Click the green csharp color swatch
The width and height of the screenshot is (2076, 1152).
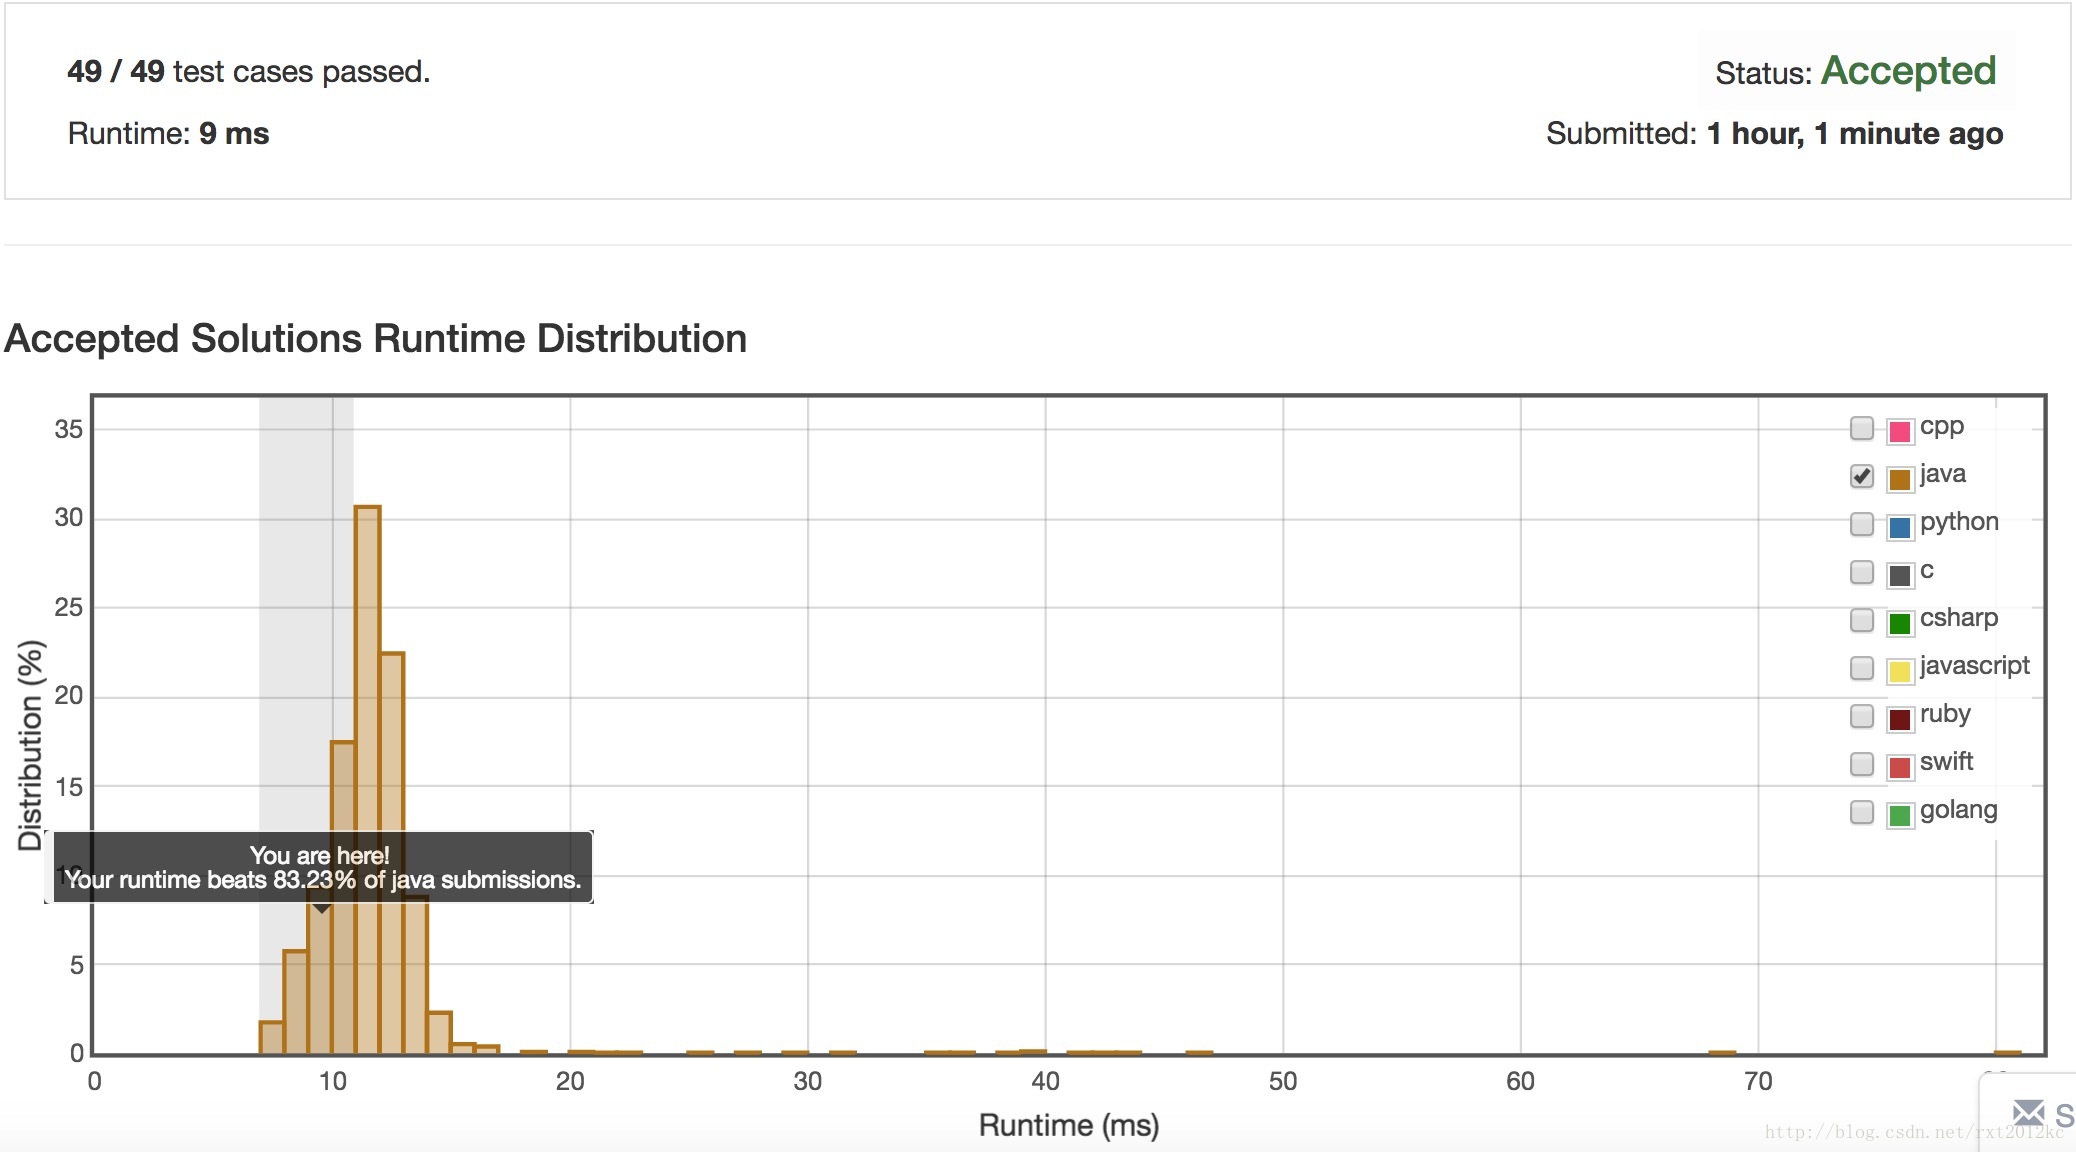pos(1900,623)
